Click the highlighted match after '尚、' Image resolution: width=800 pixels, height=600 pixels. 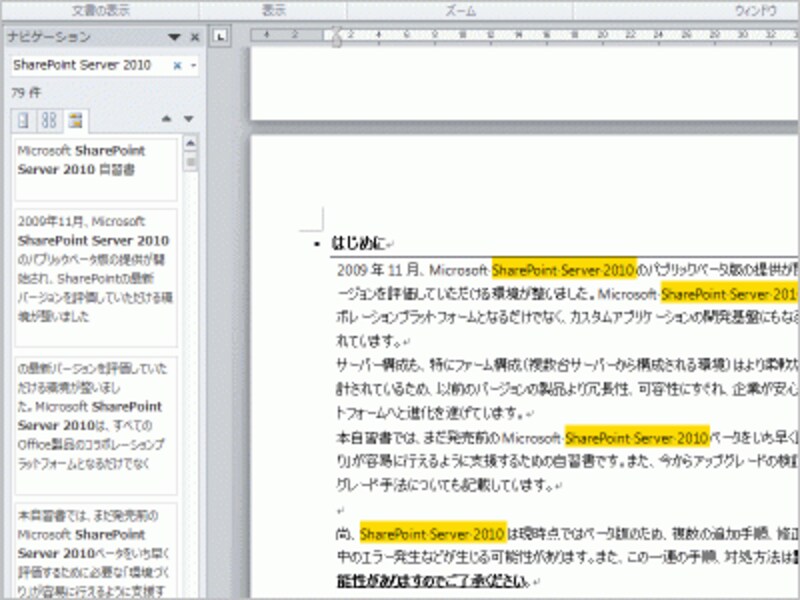click(433, 533)
